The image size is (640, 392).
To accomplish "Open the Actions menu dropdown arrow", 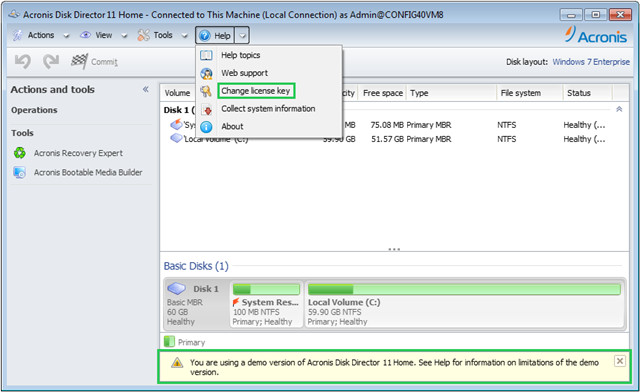I will click(x=66, y=36).
